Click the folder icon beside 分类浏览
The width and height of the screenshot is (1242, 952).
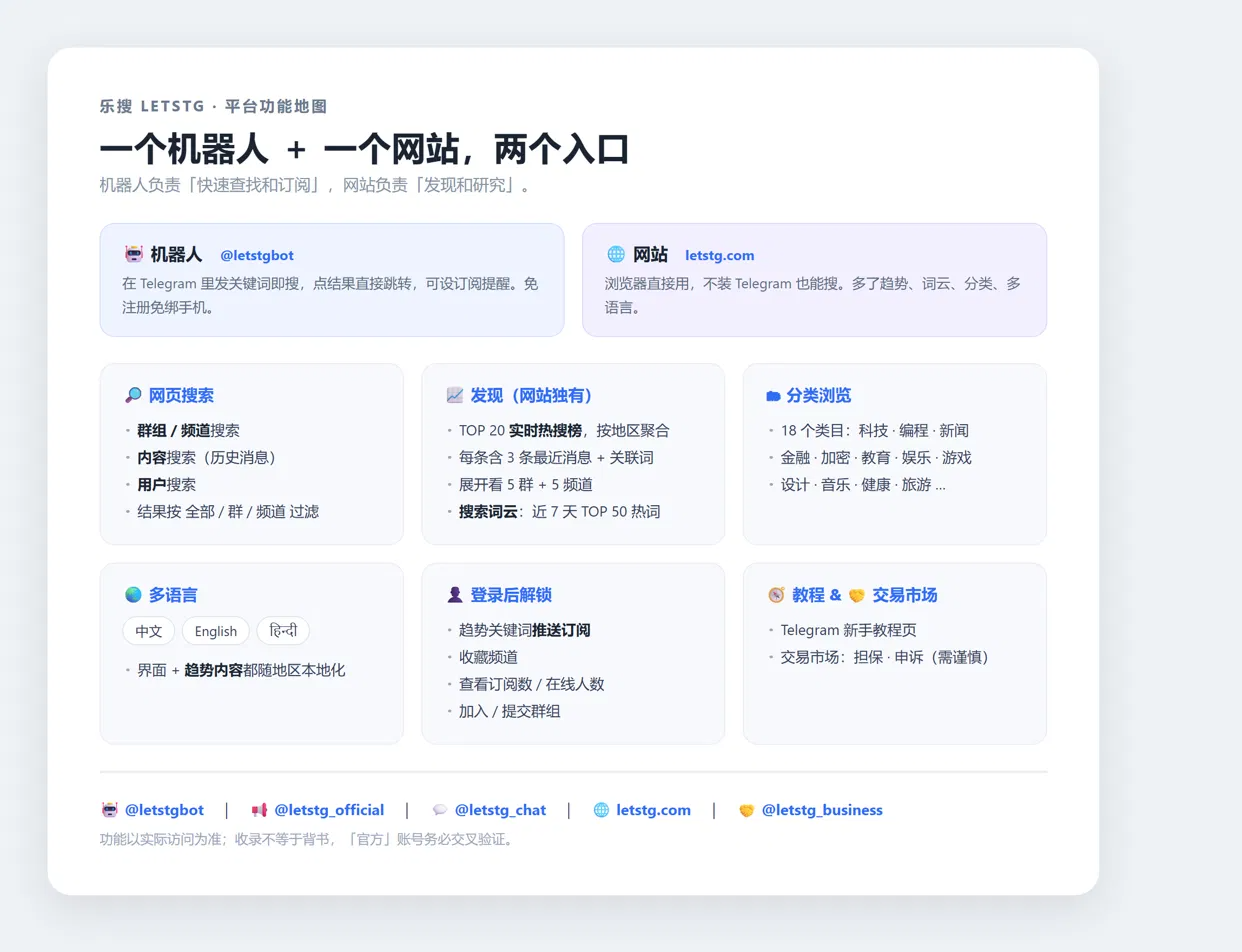[x=773, y=396]
